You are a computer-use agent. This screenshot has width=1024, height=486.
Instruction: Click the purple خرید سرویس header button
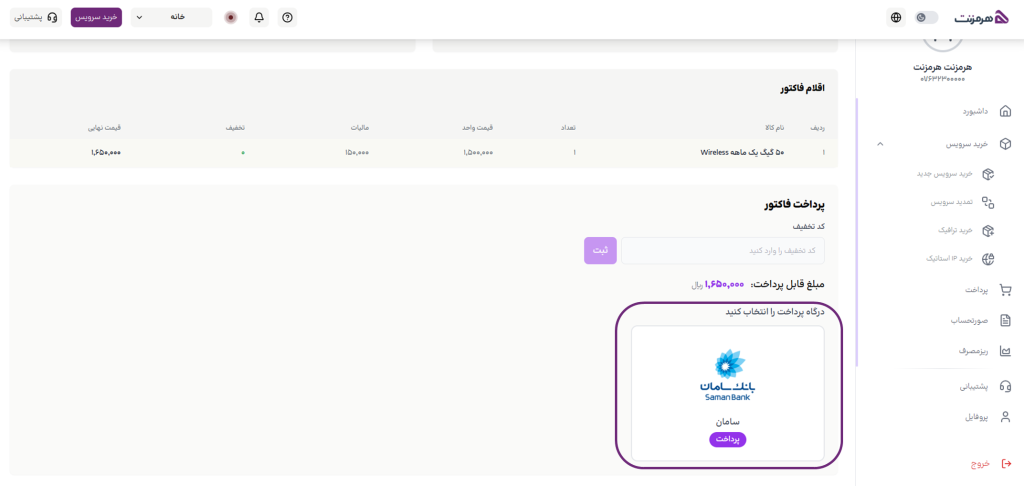pos(96,18)
